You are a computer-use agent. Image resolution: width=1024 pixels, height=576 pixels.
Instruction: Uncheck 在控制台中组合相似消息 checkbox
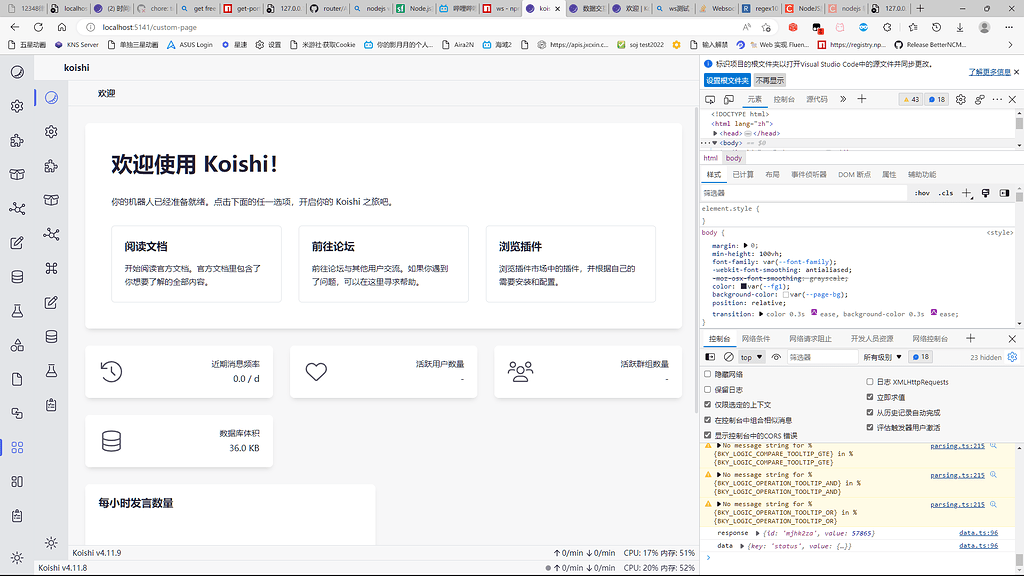coord(707,420)
